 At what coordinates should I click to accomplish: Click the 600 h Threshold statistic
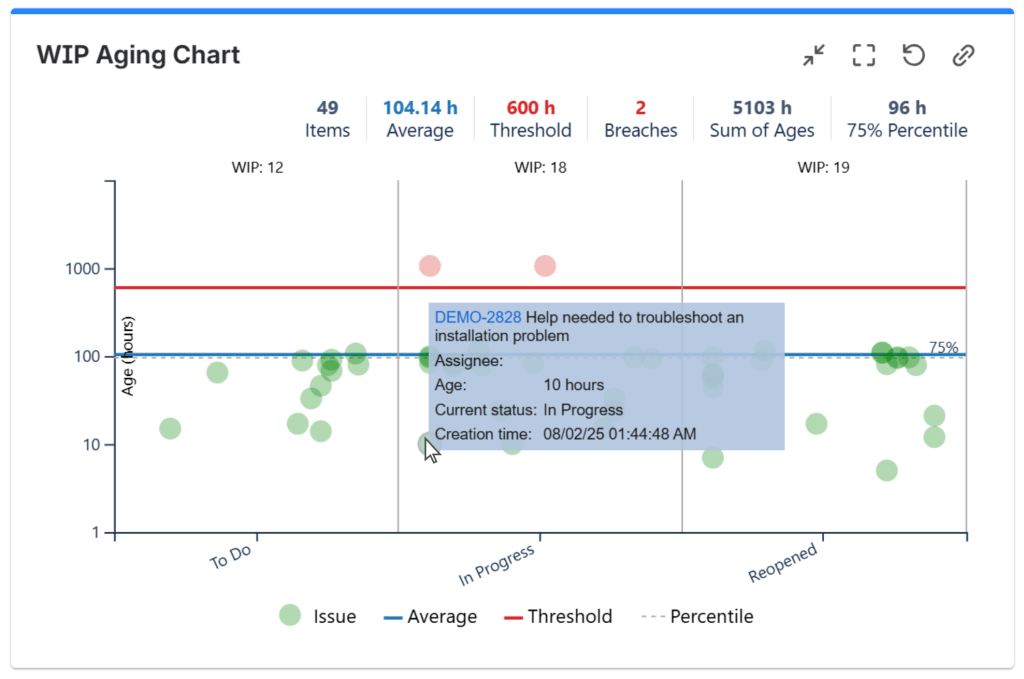(530, 119)
